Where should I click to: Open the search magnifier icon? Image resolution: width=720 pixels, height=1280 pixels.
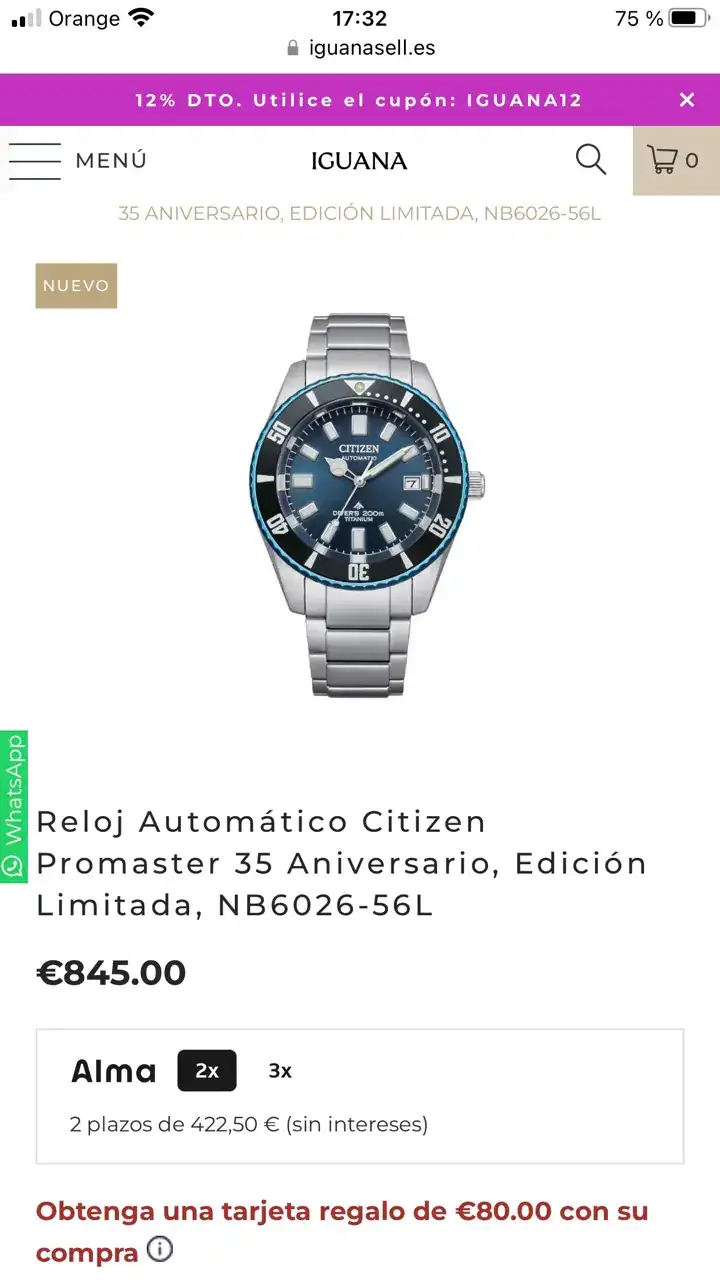point(591,160)
